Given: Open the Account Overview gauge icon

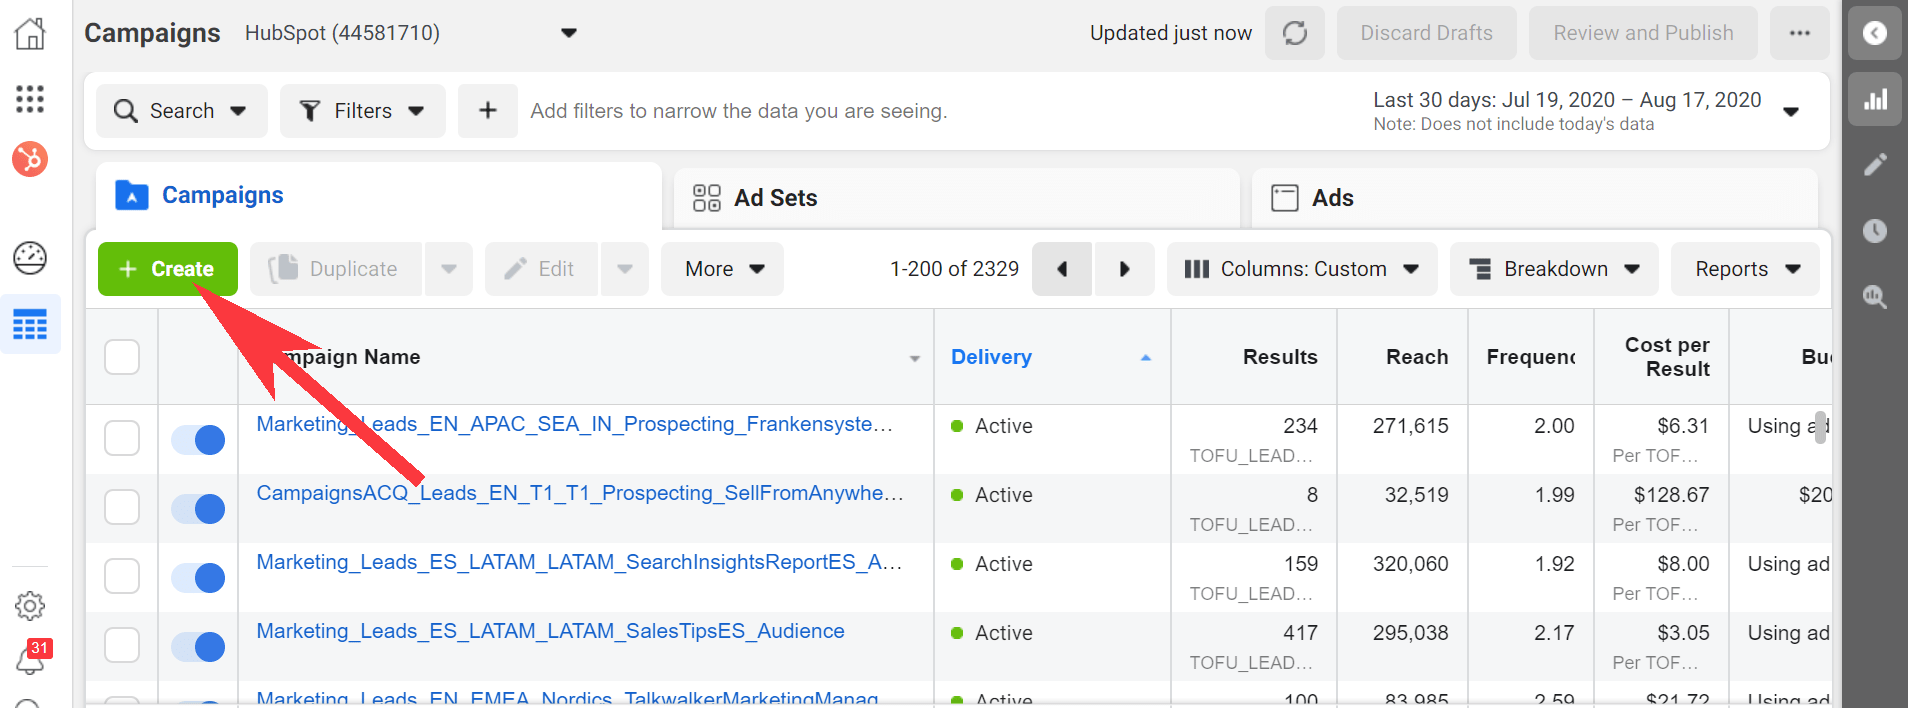Looking at the screenshot, I should 30,258.
